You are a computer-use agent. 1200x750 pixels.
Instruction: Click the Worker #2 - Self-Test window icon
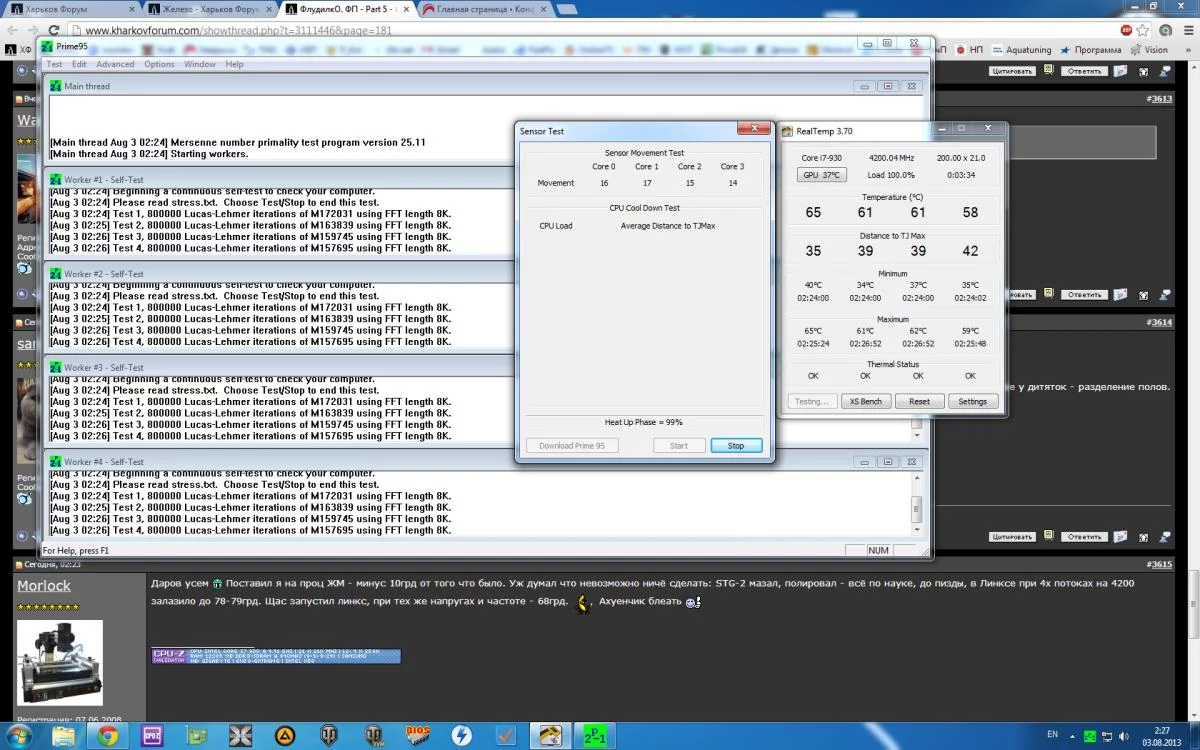pos(56,274)
